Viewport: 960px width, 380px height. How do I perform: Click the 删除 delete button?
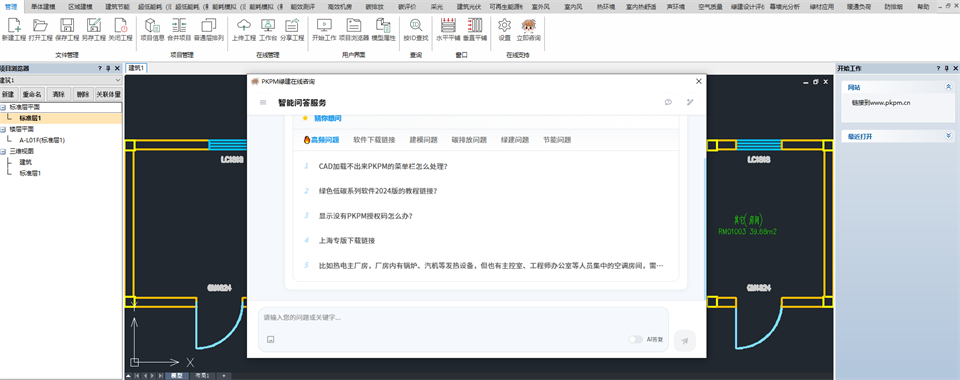(83, 94)
